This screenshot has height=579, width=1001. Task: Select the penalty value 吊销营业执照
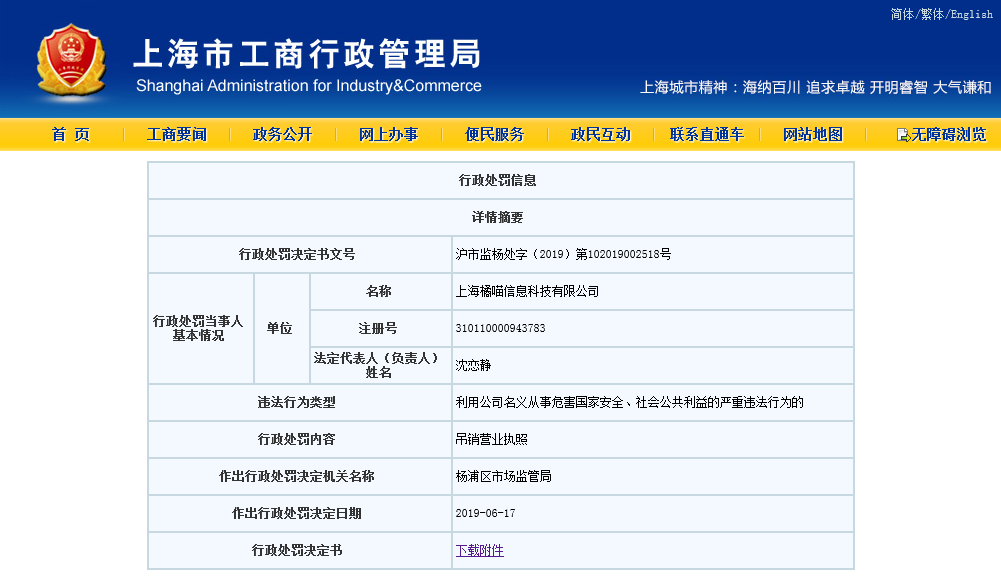[x=491, y=439]
